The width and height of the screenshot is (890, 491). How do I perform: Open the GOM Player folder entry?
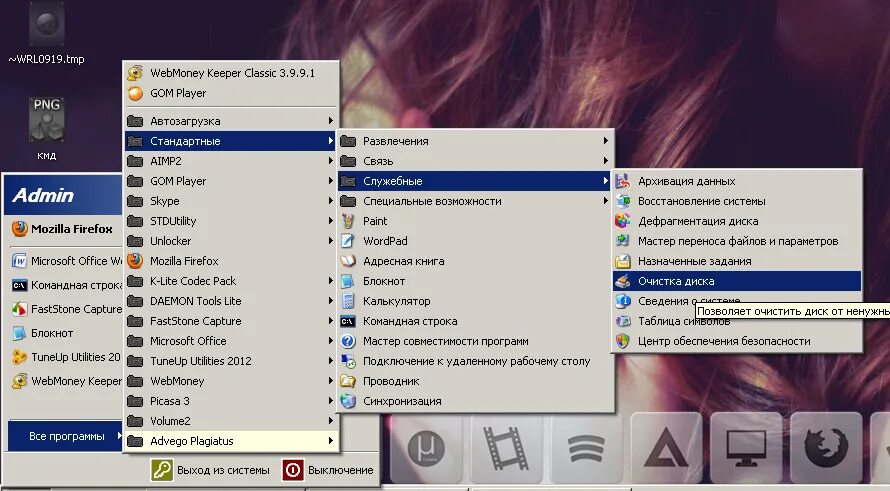[230, 181]
